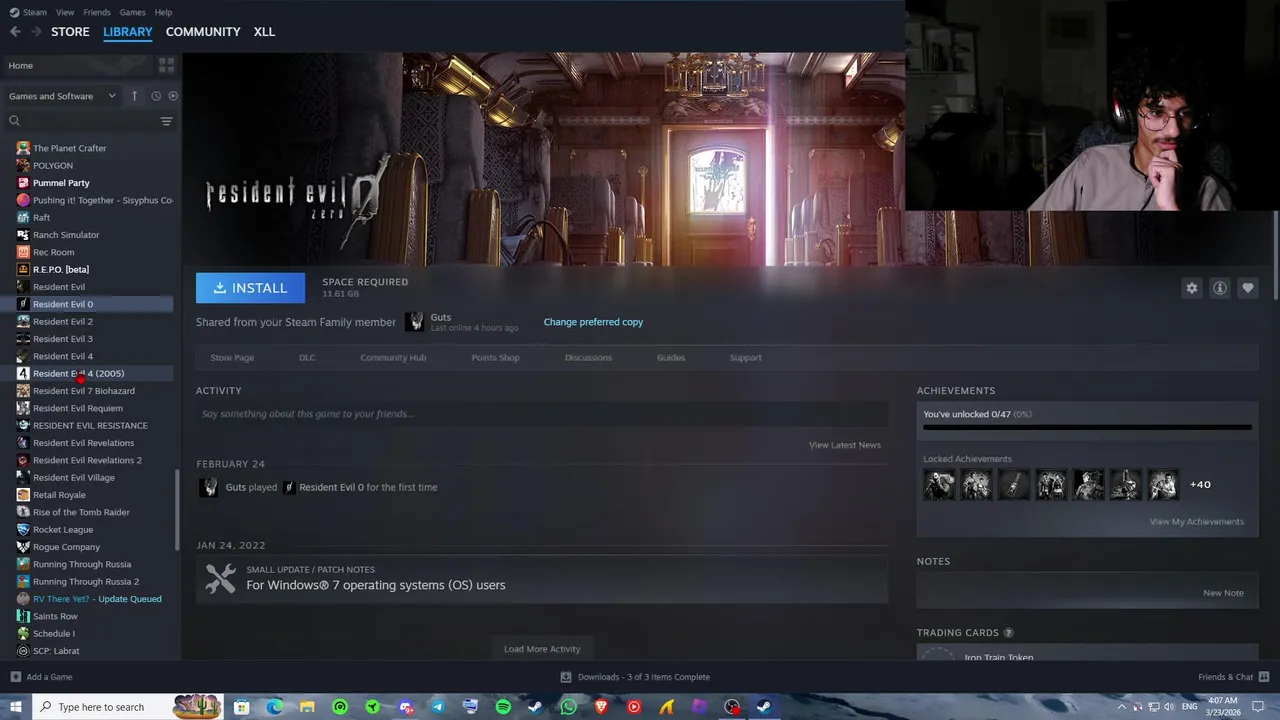The height and width of the screenshot is (720, 1280).
Task: Open the XLL profile tab
Action: click(264, 32)
